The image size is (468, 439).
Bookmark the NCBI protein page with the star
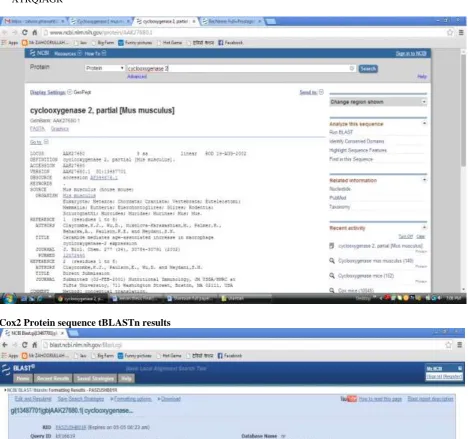(450, 32)
